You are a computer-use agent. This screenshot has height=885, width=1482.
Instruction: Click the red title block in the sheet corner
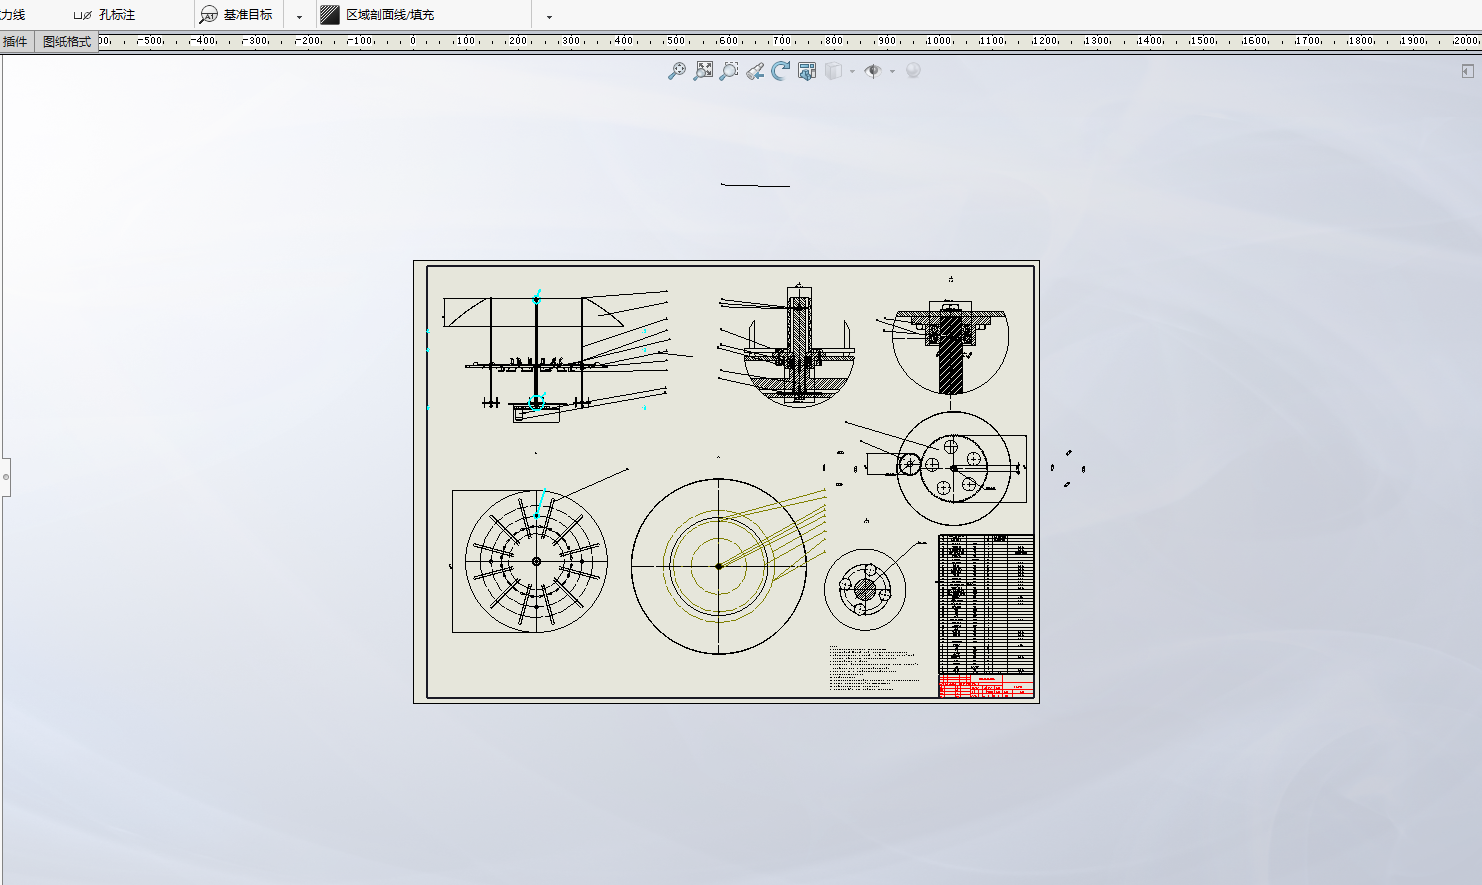(x=986, y=687)
